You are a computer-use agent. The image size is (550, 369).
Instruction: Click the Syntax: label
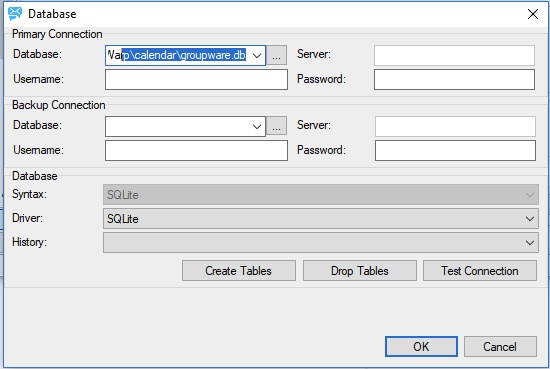coord(29,194)
